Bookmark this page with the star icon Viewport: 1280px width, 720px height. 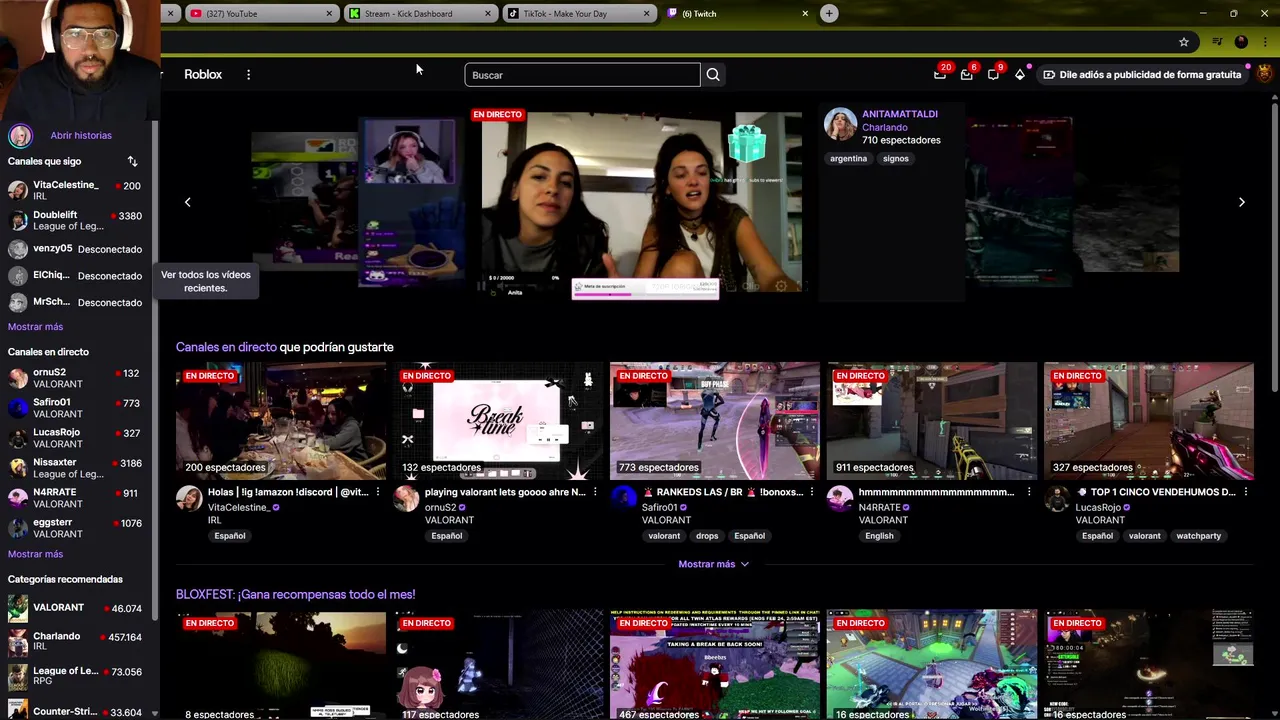pyautogui.click(x=1184, y=42)
